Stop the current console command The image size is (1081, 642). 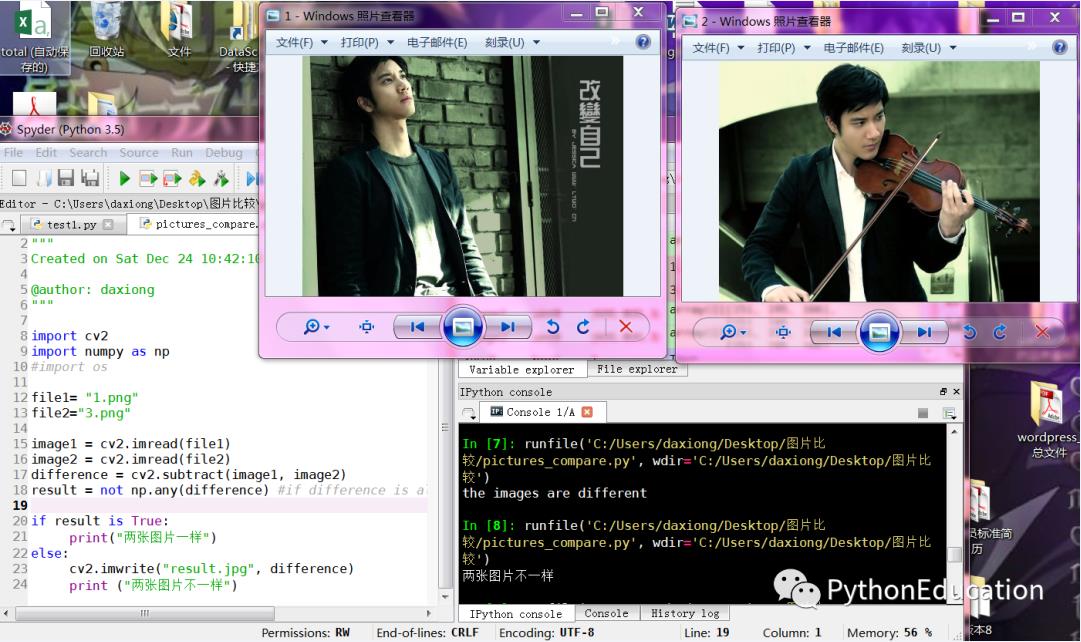(x=923, y=413)
